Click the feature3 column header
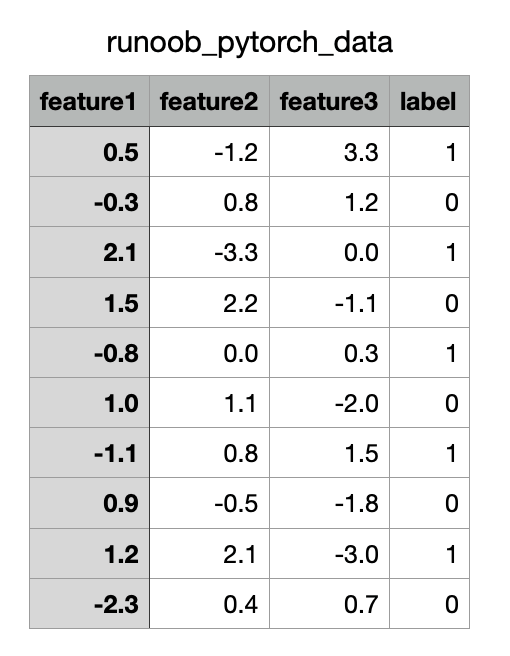510x656 pixels. (330, 101)
